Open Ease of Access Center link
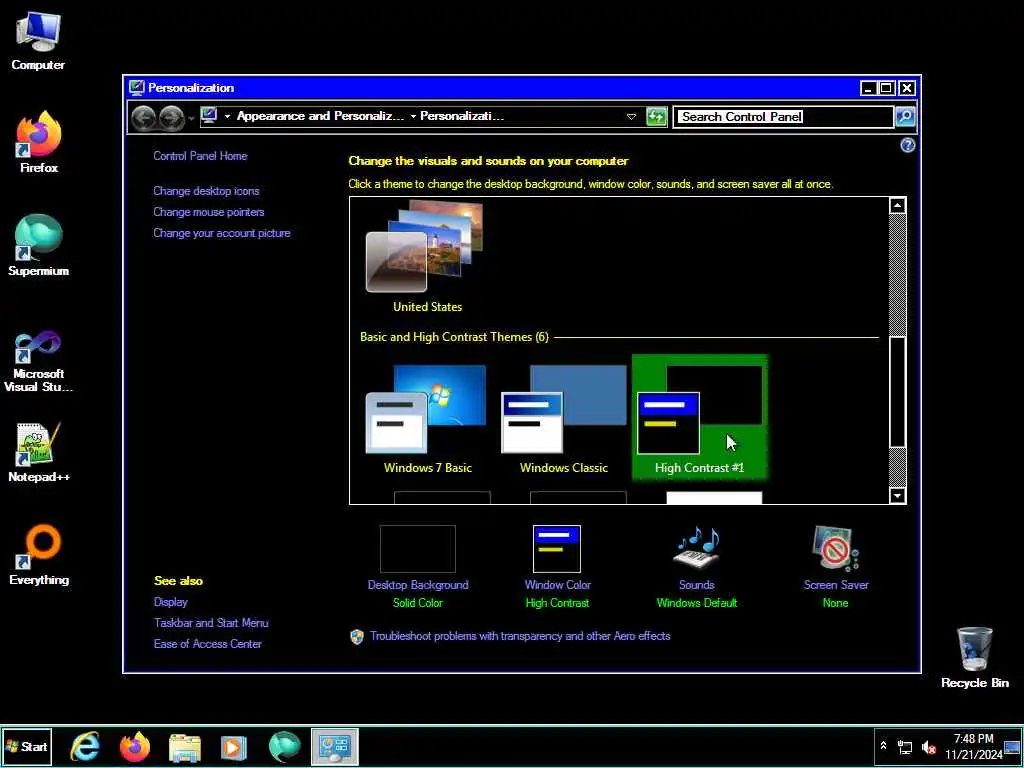1024x768 pixels. click(x=208, y=644)
